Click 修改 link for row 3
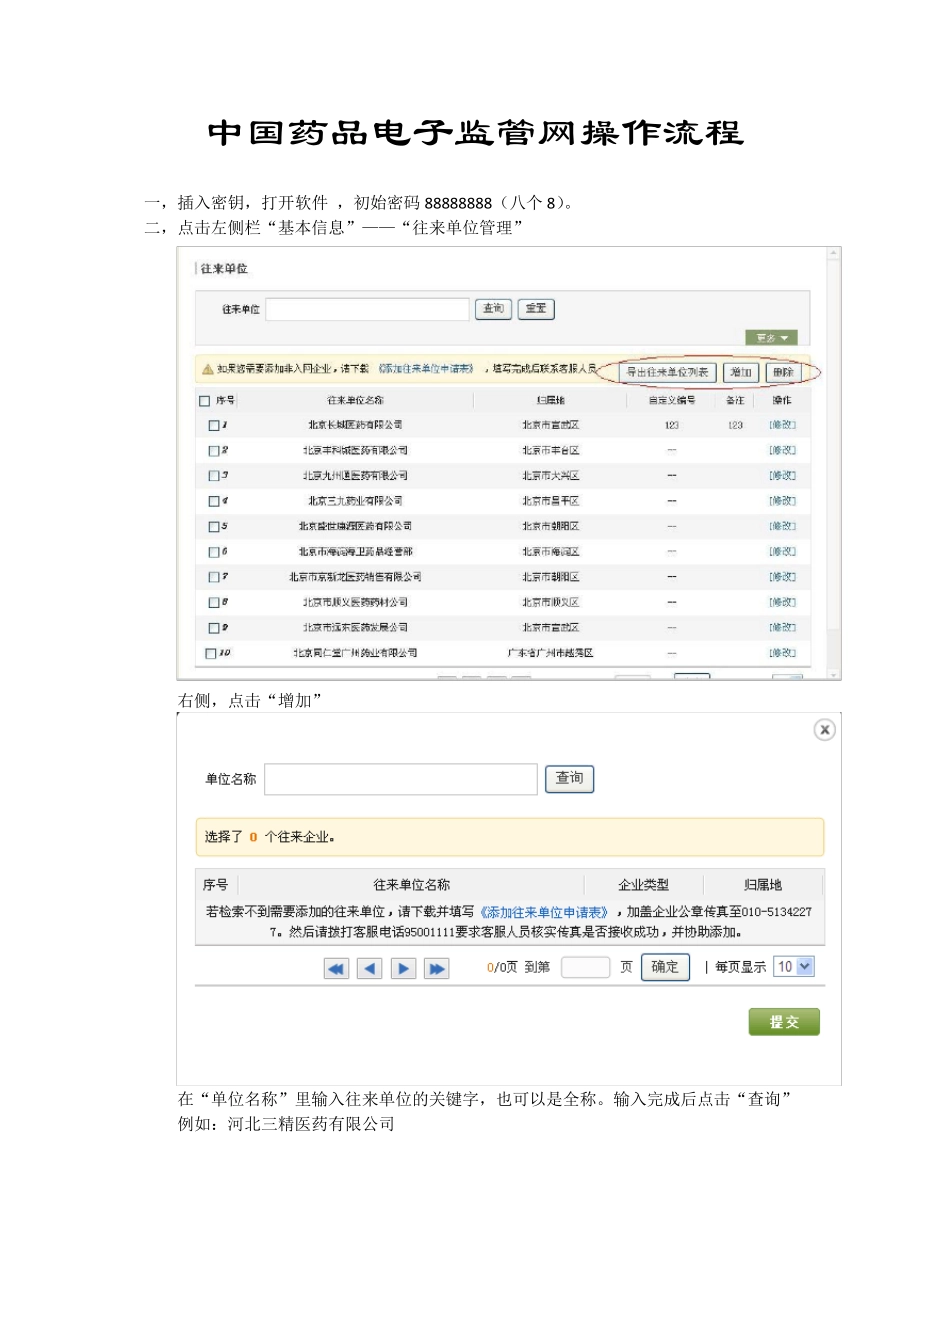This screenshot has width=950, height=1344. [782, 476]
